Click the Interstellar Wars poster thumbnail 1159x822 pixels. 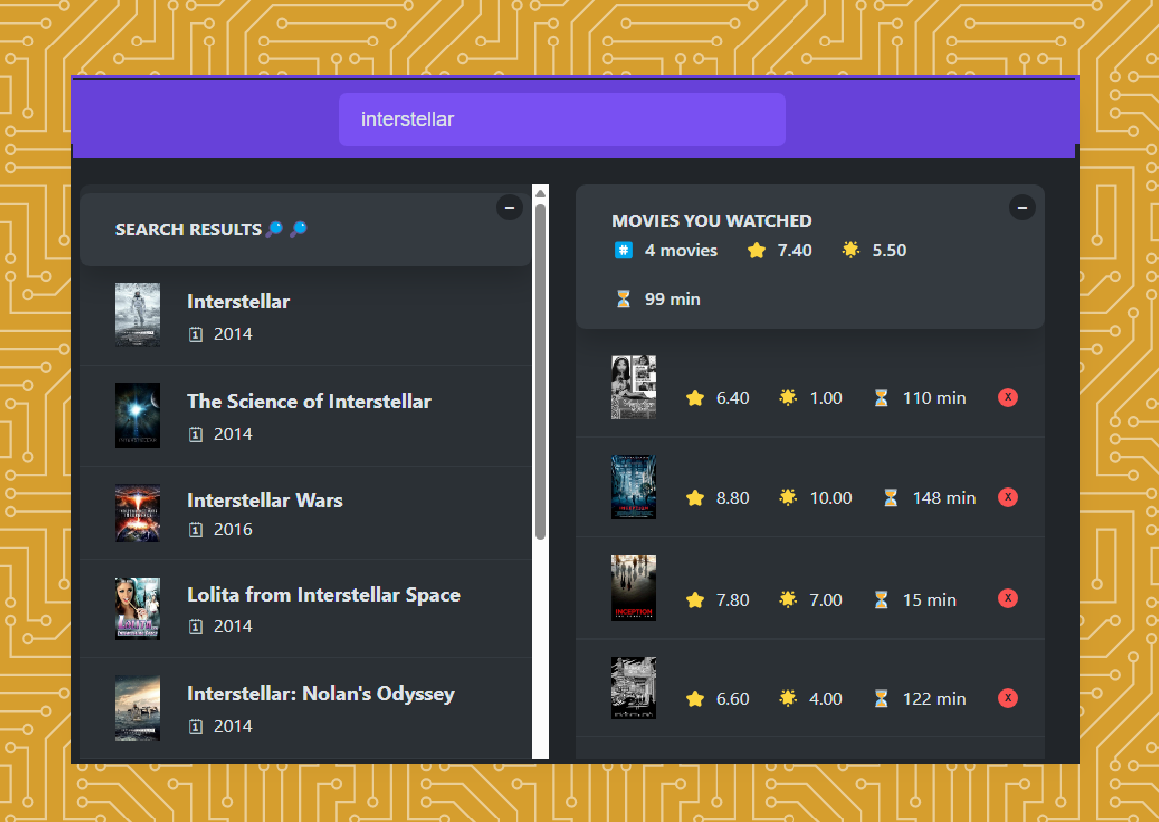click(x=137, y=513)
